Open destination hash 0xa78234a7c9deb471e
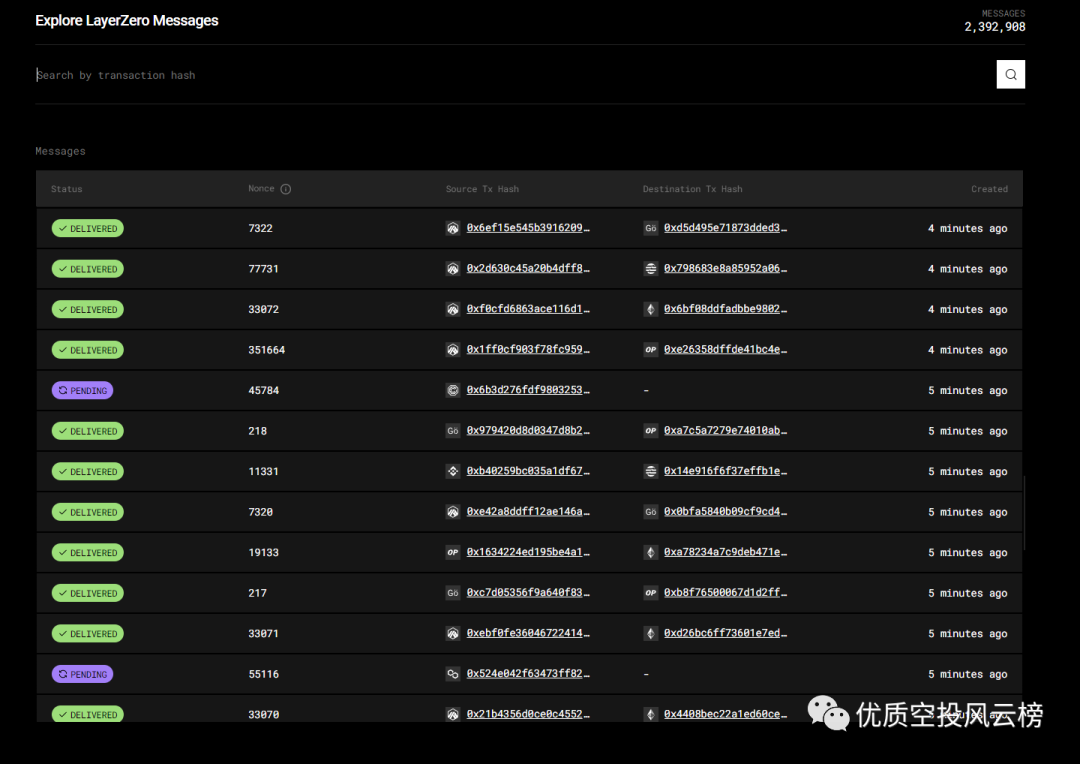Image resolution: width=1080 pixels, height=764 pixels. coord(725,553)
